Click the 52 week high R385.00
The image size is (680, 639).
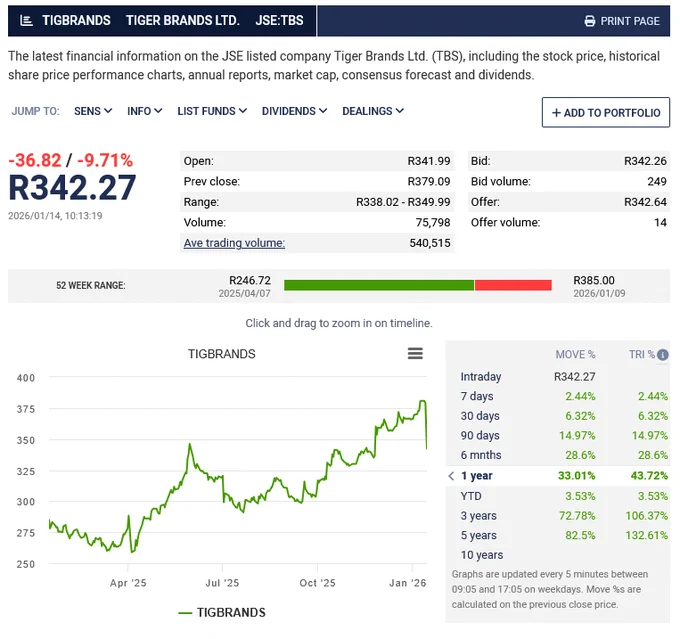[594, 280]
